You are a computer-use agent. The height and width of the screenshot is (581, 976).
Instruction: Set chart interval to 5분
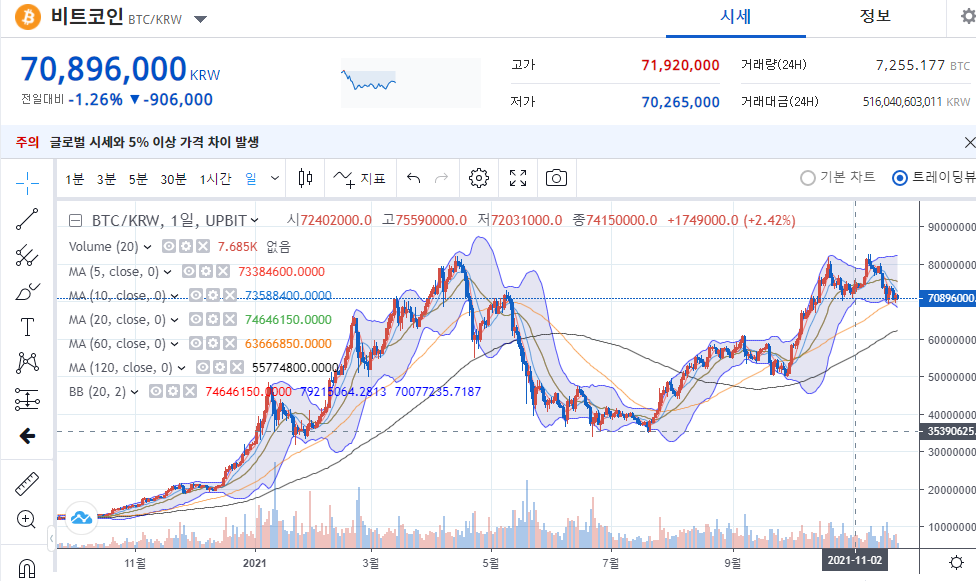138,179
